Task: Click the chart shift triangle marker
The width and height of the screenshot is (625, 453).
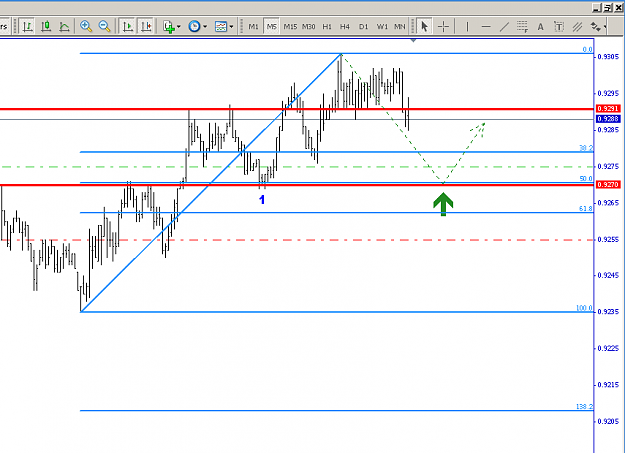Action: [x=413, y=40]
